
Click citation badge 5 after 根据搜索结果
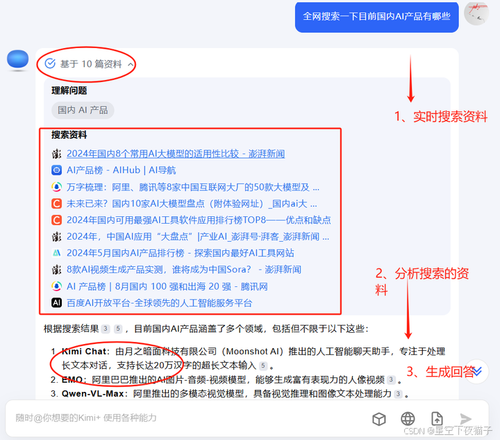coord(118,329)
